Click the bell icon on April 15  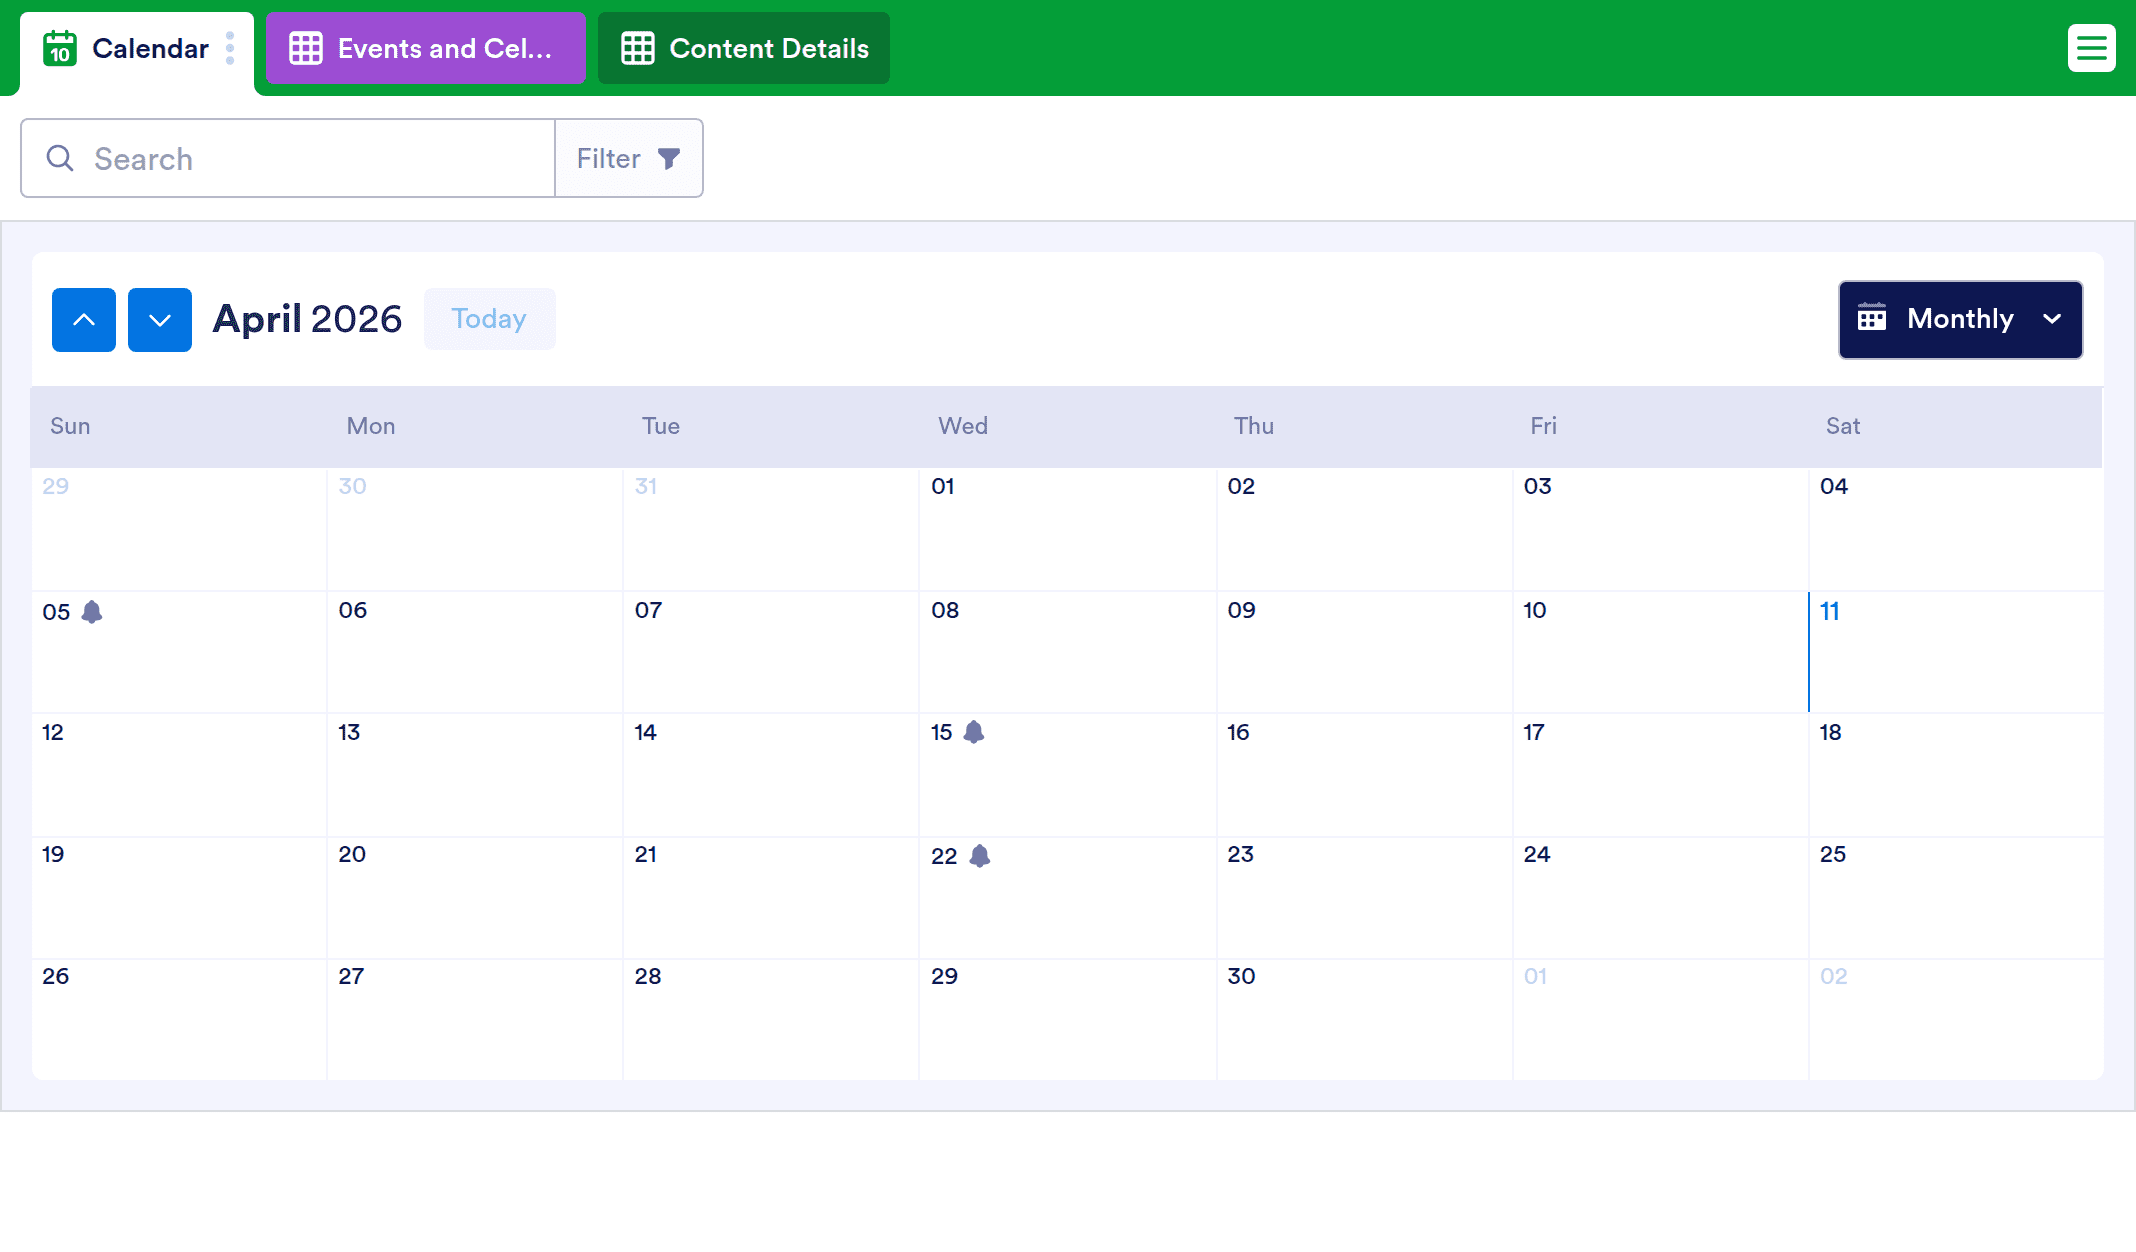pyautogui.click(x=974, y=733)
